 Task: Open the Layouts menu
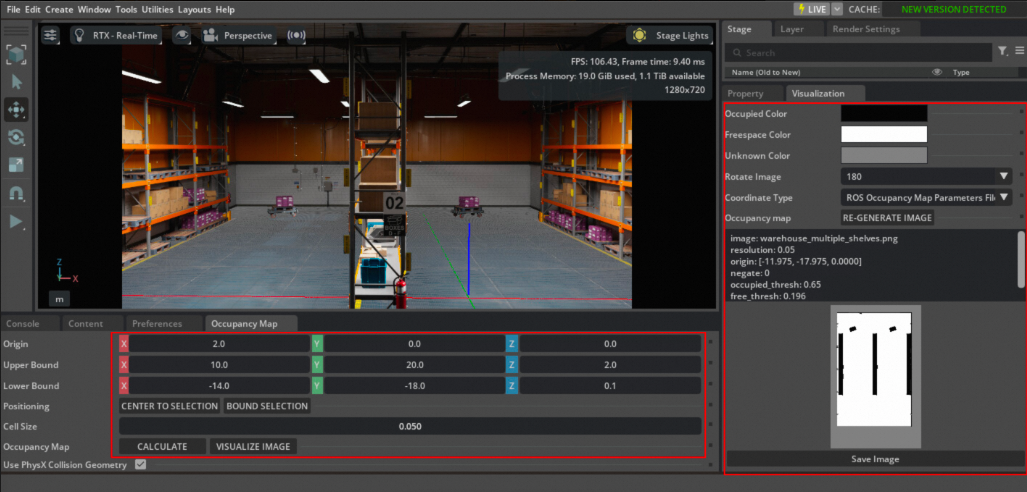[195, 9]
